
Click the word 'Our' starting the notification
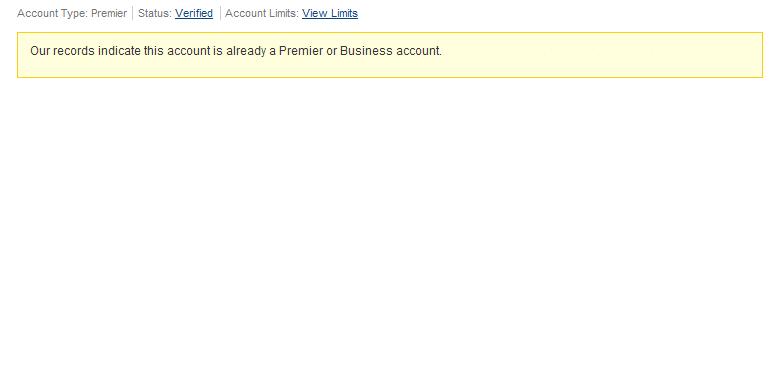40,51
